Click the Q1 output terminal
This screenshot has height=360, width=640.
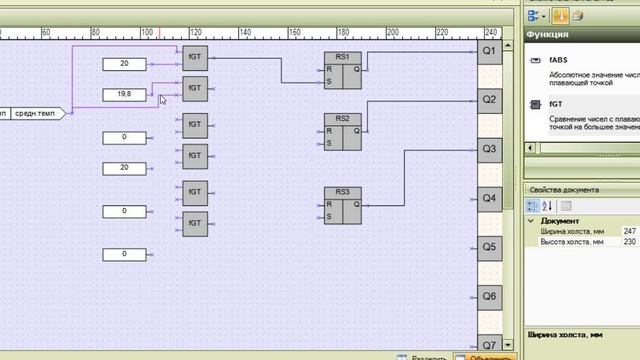coord(489,51)
